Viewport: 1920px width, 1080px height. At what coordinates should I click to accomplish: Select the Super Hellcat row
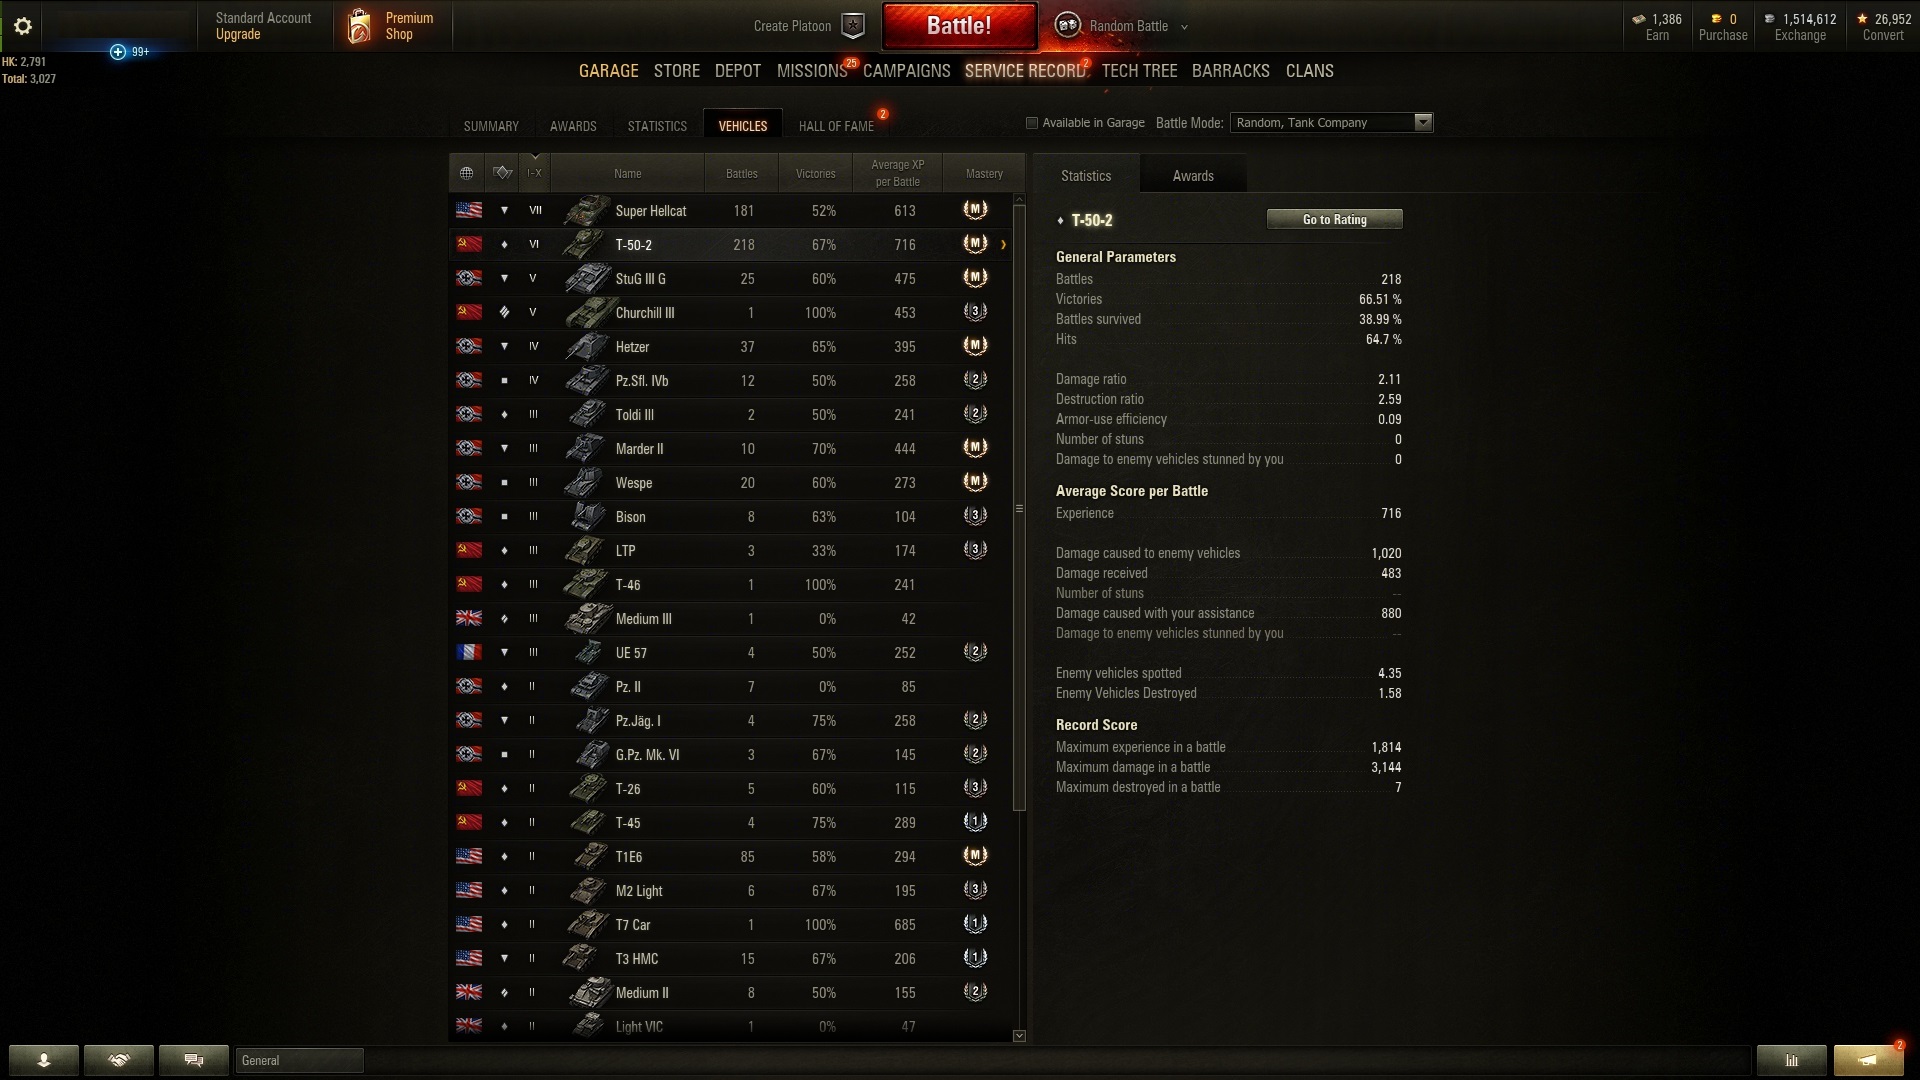[731, 211]
